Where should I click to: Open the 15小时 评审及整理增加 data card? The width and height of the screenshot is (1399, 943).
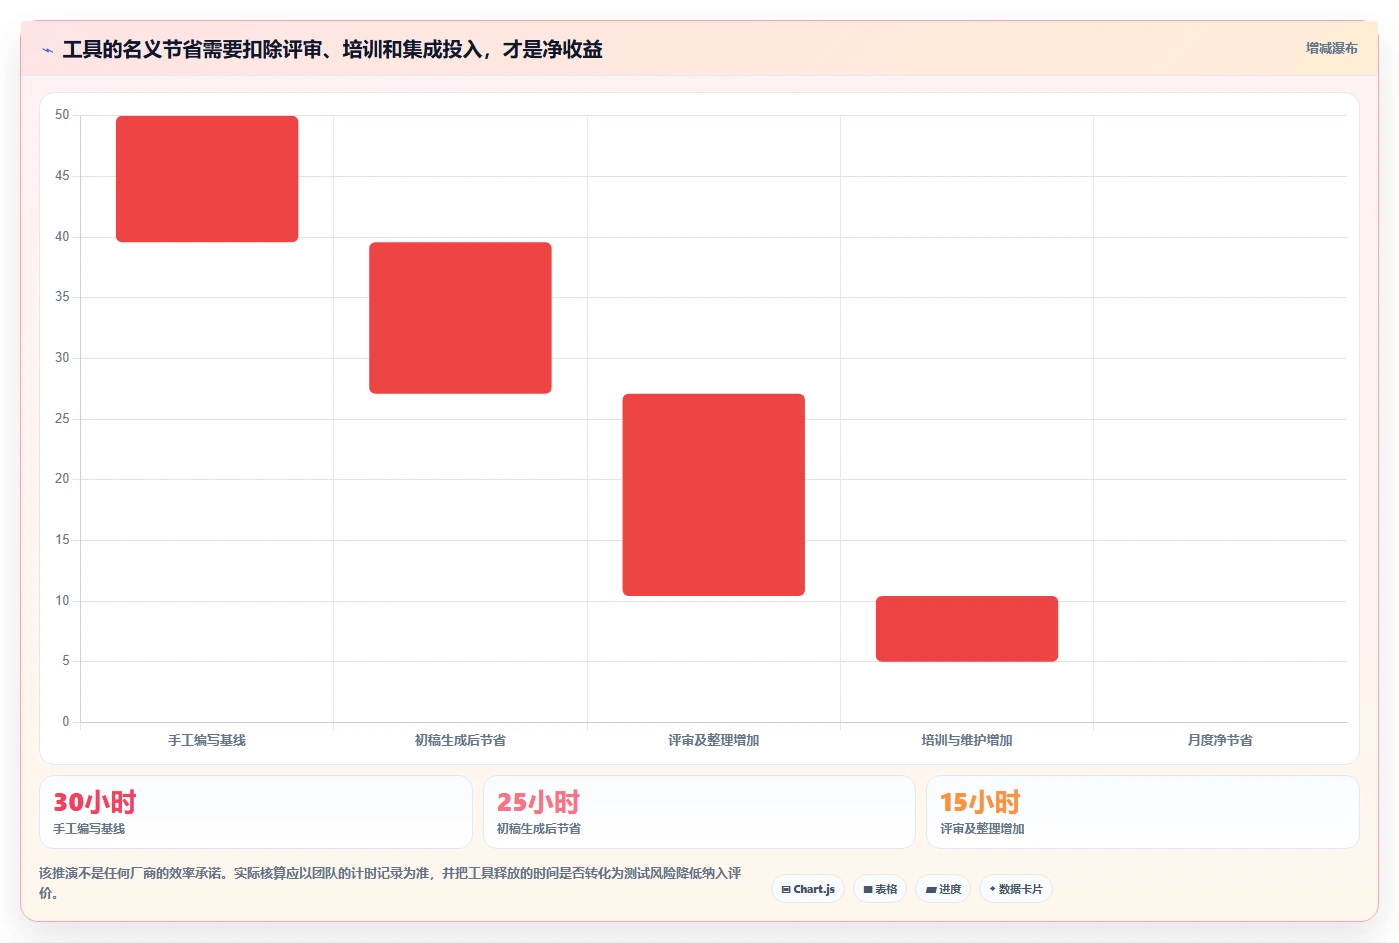1143,812
